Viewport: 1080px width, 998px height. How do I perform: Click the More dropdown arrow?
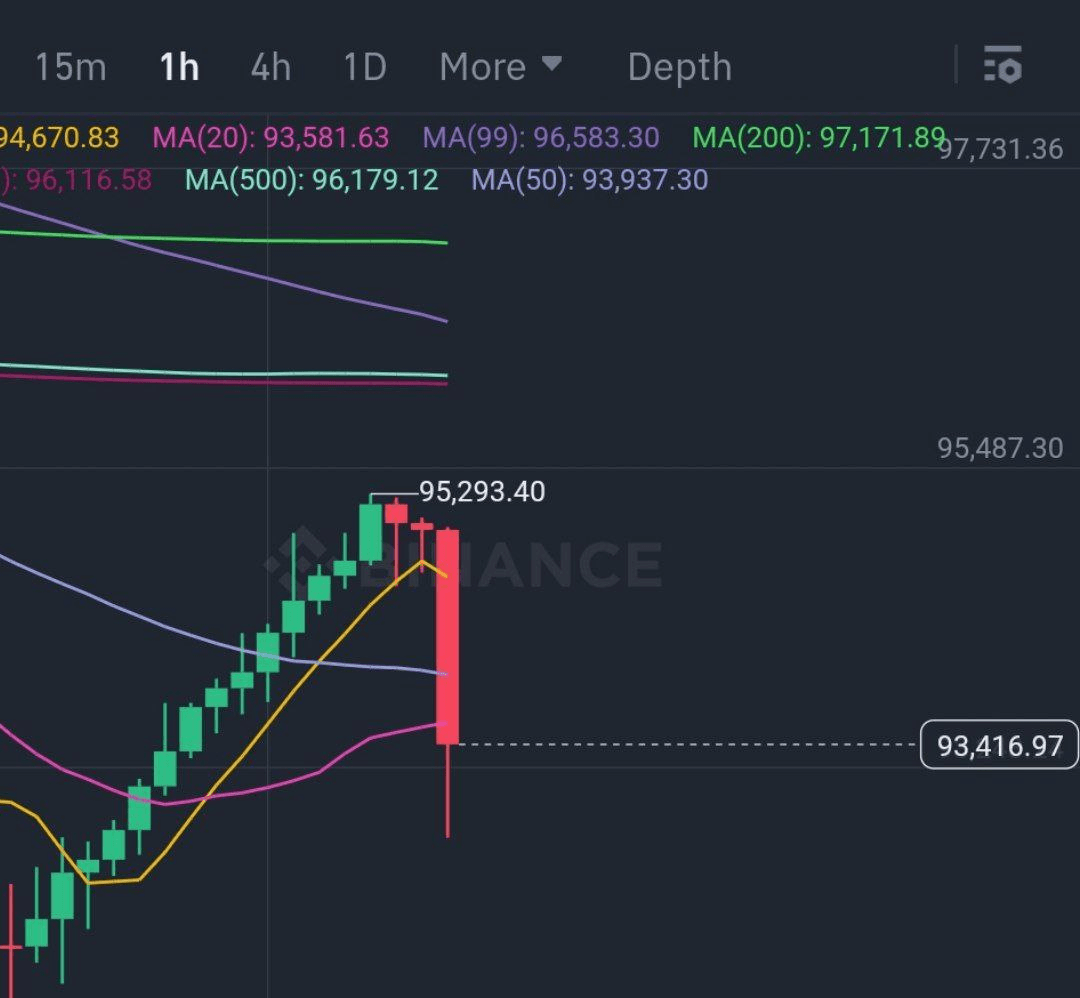coord(551,65)
